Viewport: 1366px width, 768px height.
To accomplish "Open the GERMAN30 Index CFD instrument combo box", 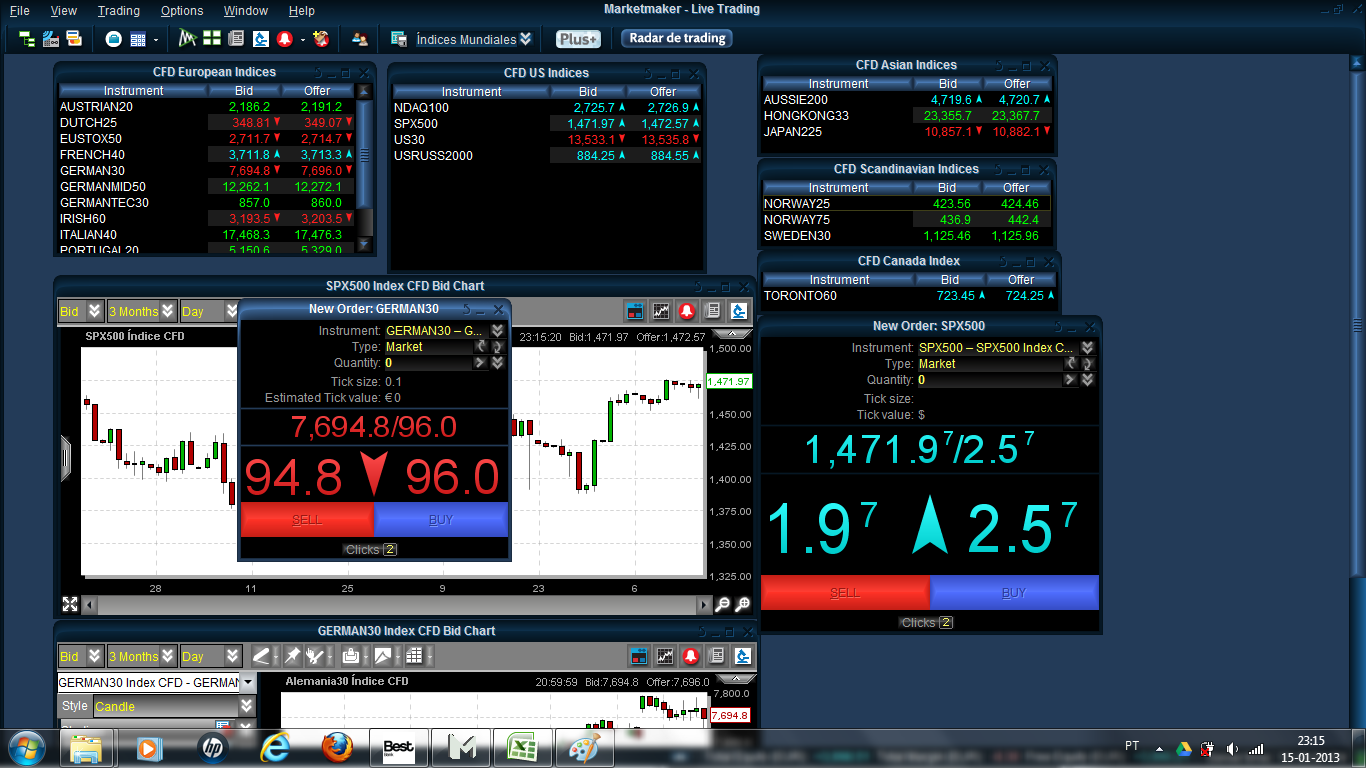I will (x=157, y=682).
